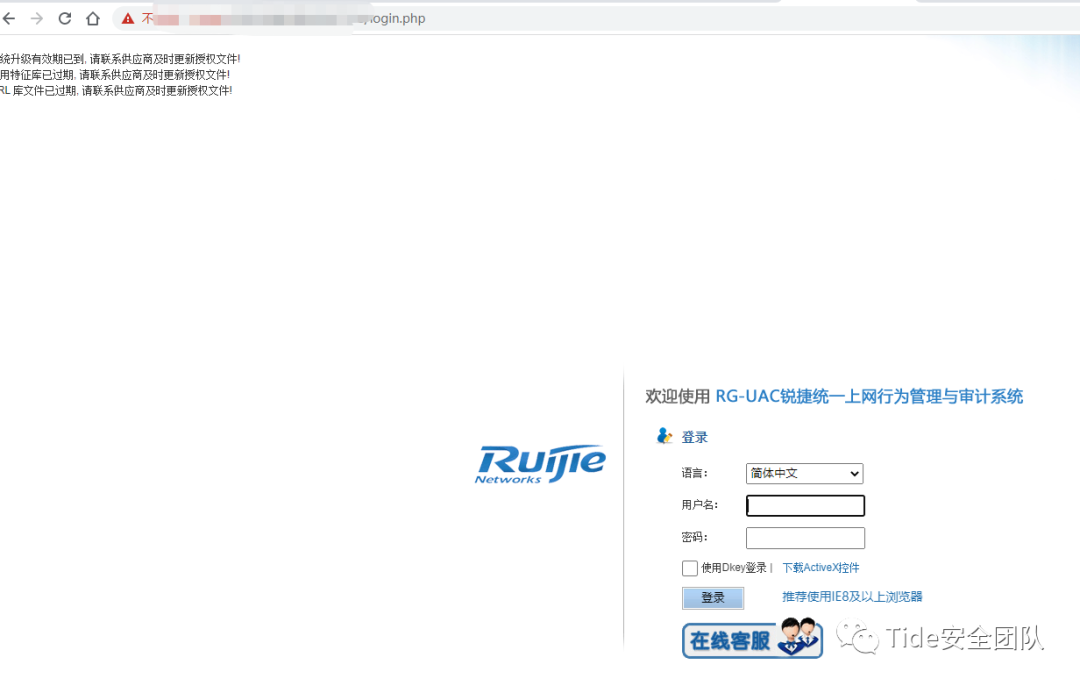
Task: Click the 特征库已过期 warning line
Action: coord(115,75)
